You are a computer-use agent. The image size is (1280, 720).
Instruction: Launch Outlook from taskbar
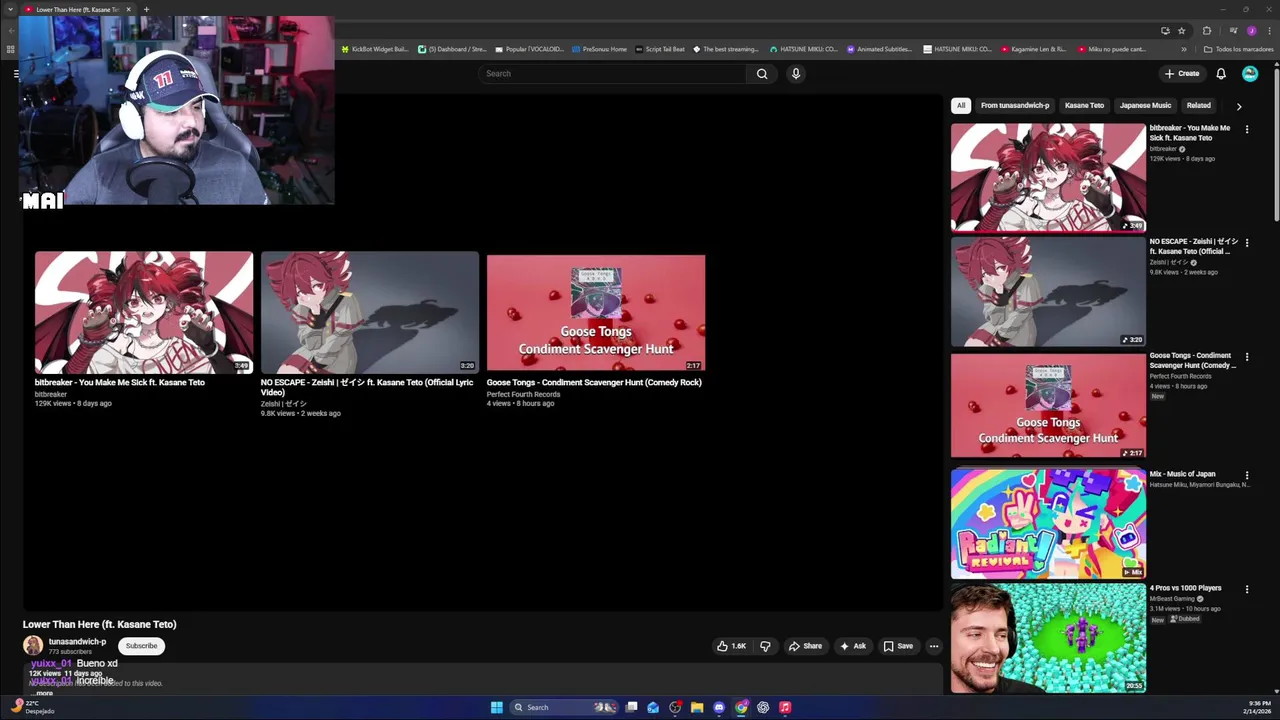[653, 707]
